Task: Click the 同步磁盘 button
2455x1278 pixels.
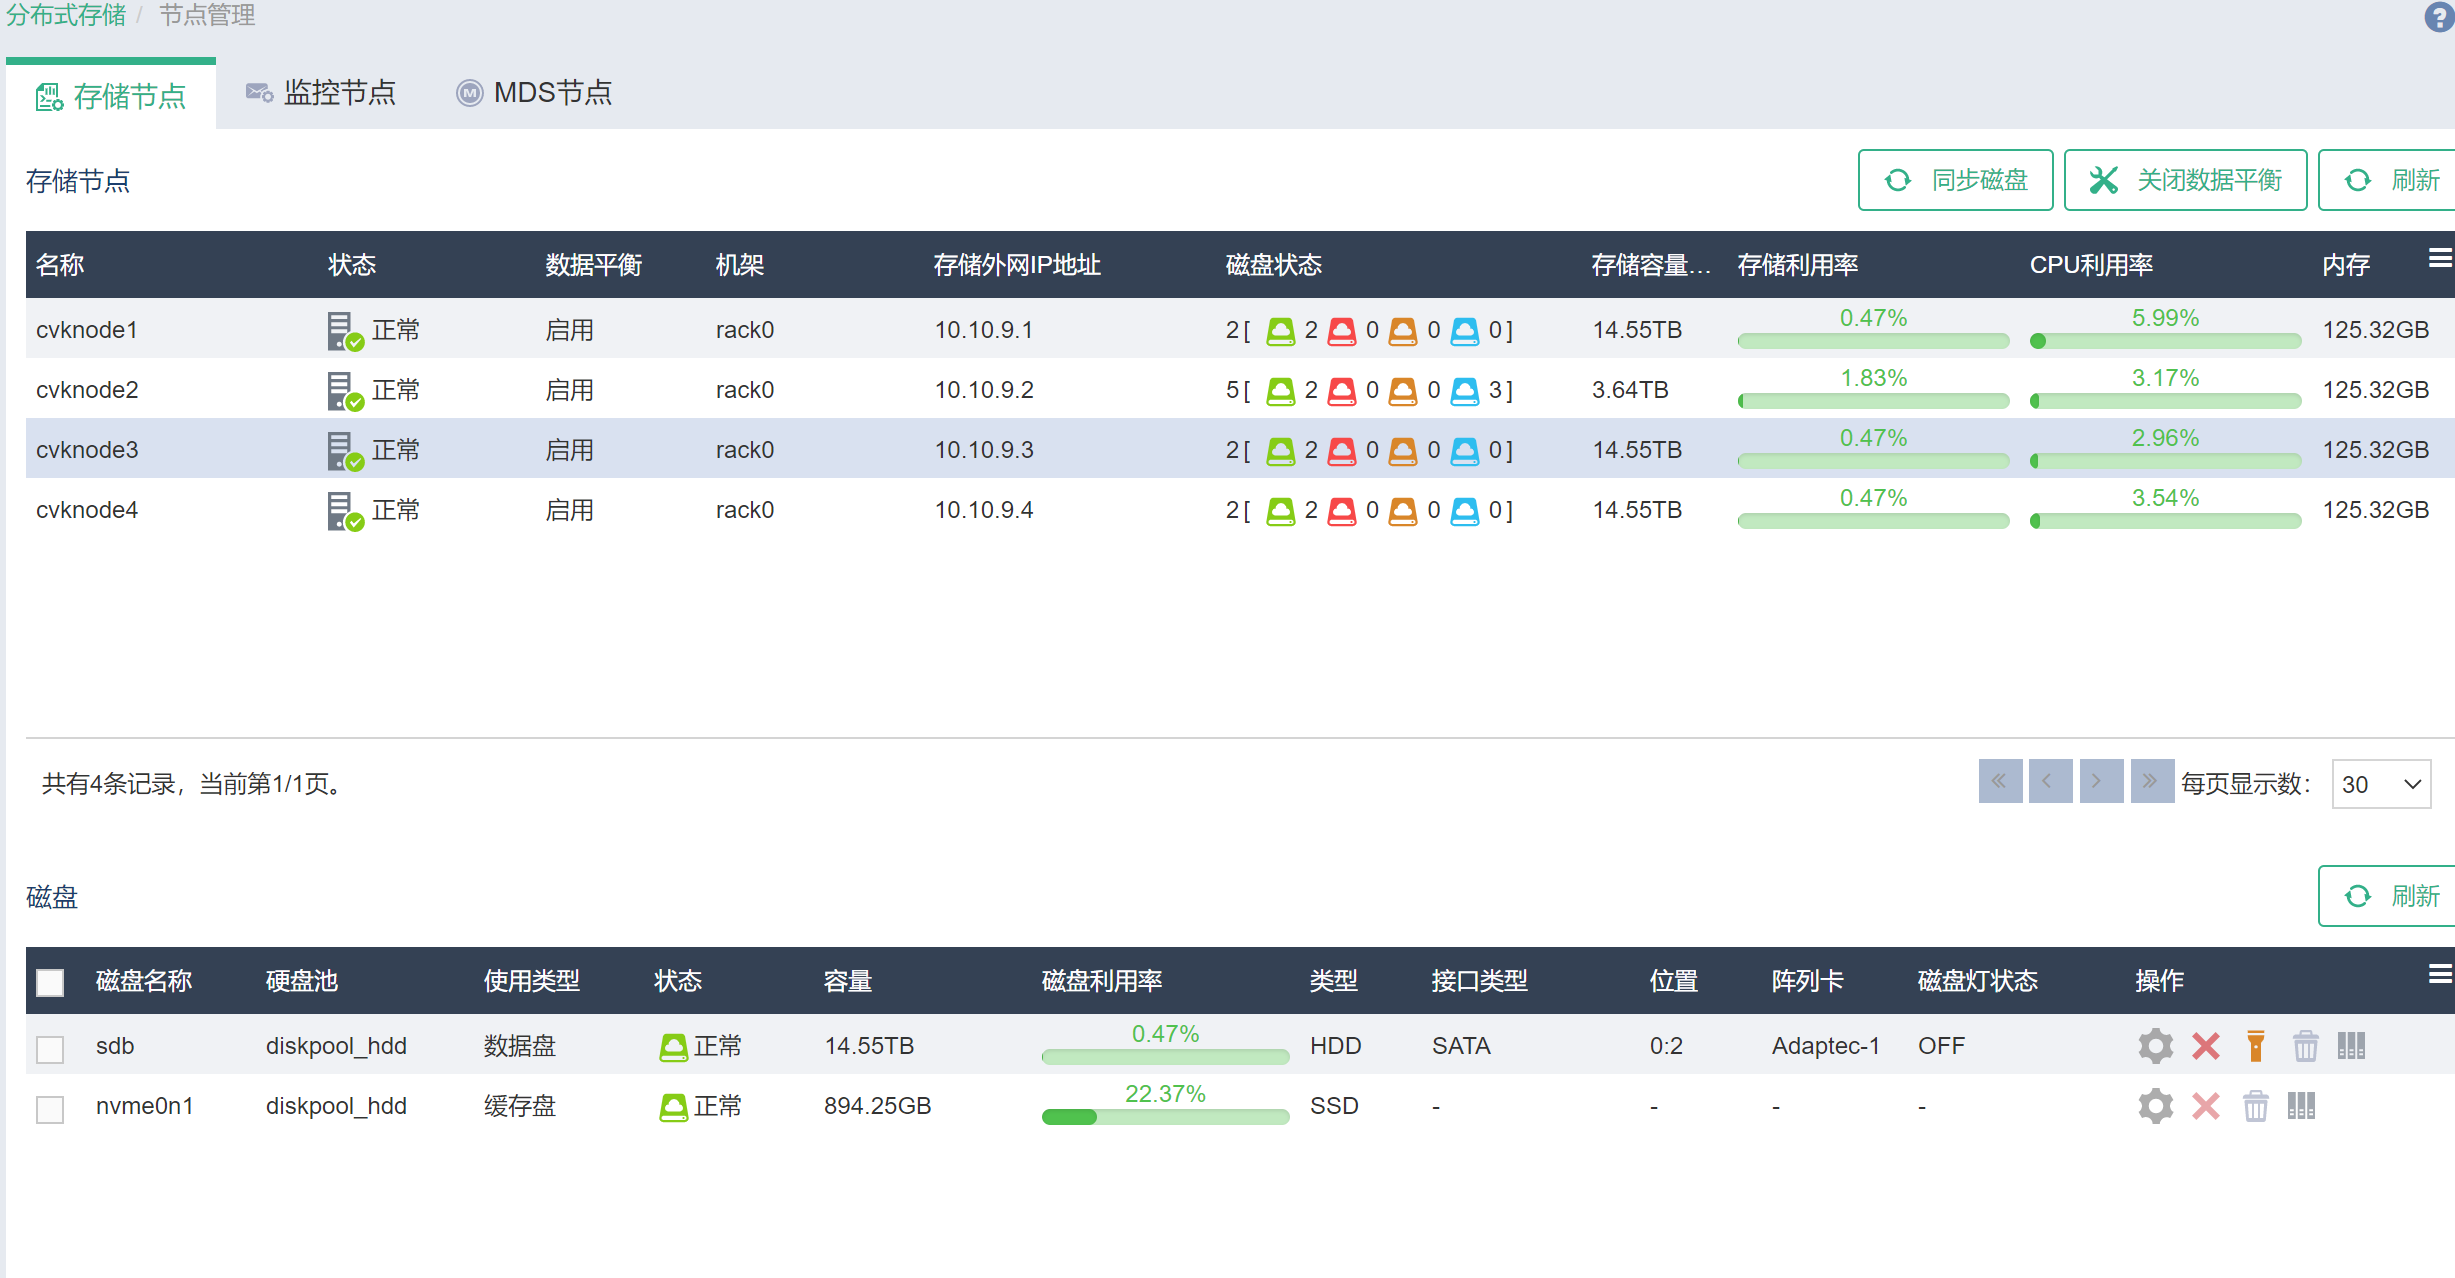Action: coord(1955,180)
